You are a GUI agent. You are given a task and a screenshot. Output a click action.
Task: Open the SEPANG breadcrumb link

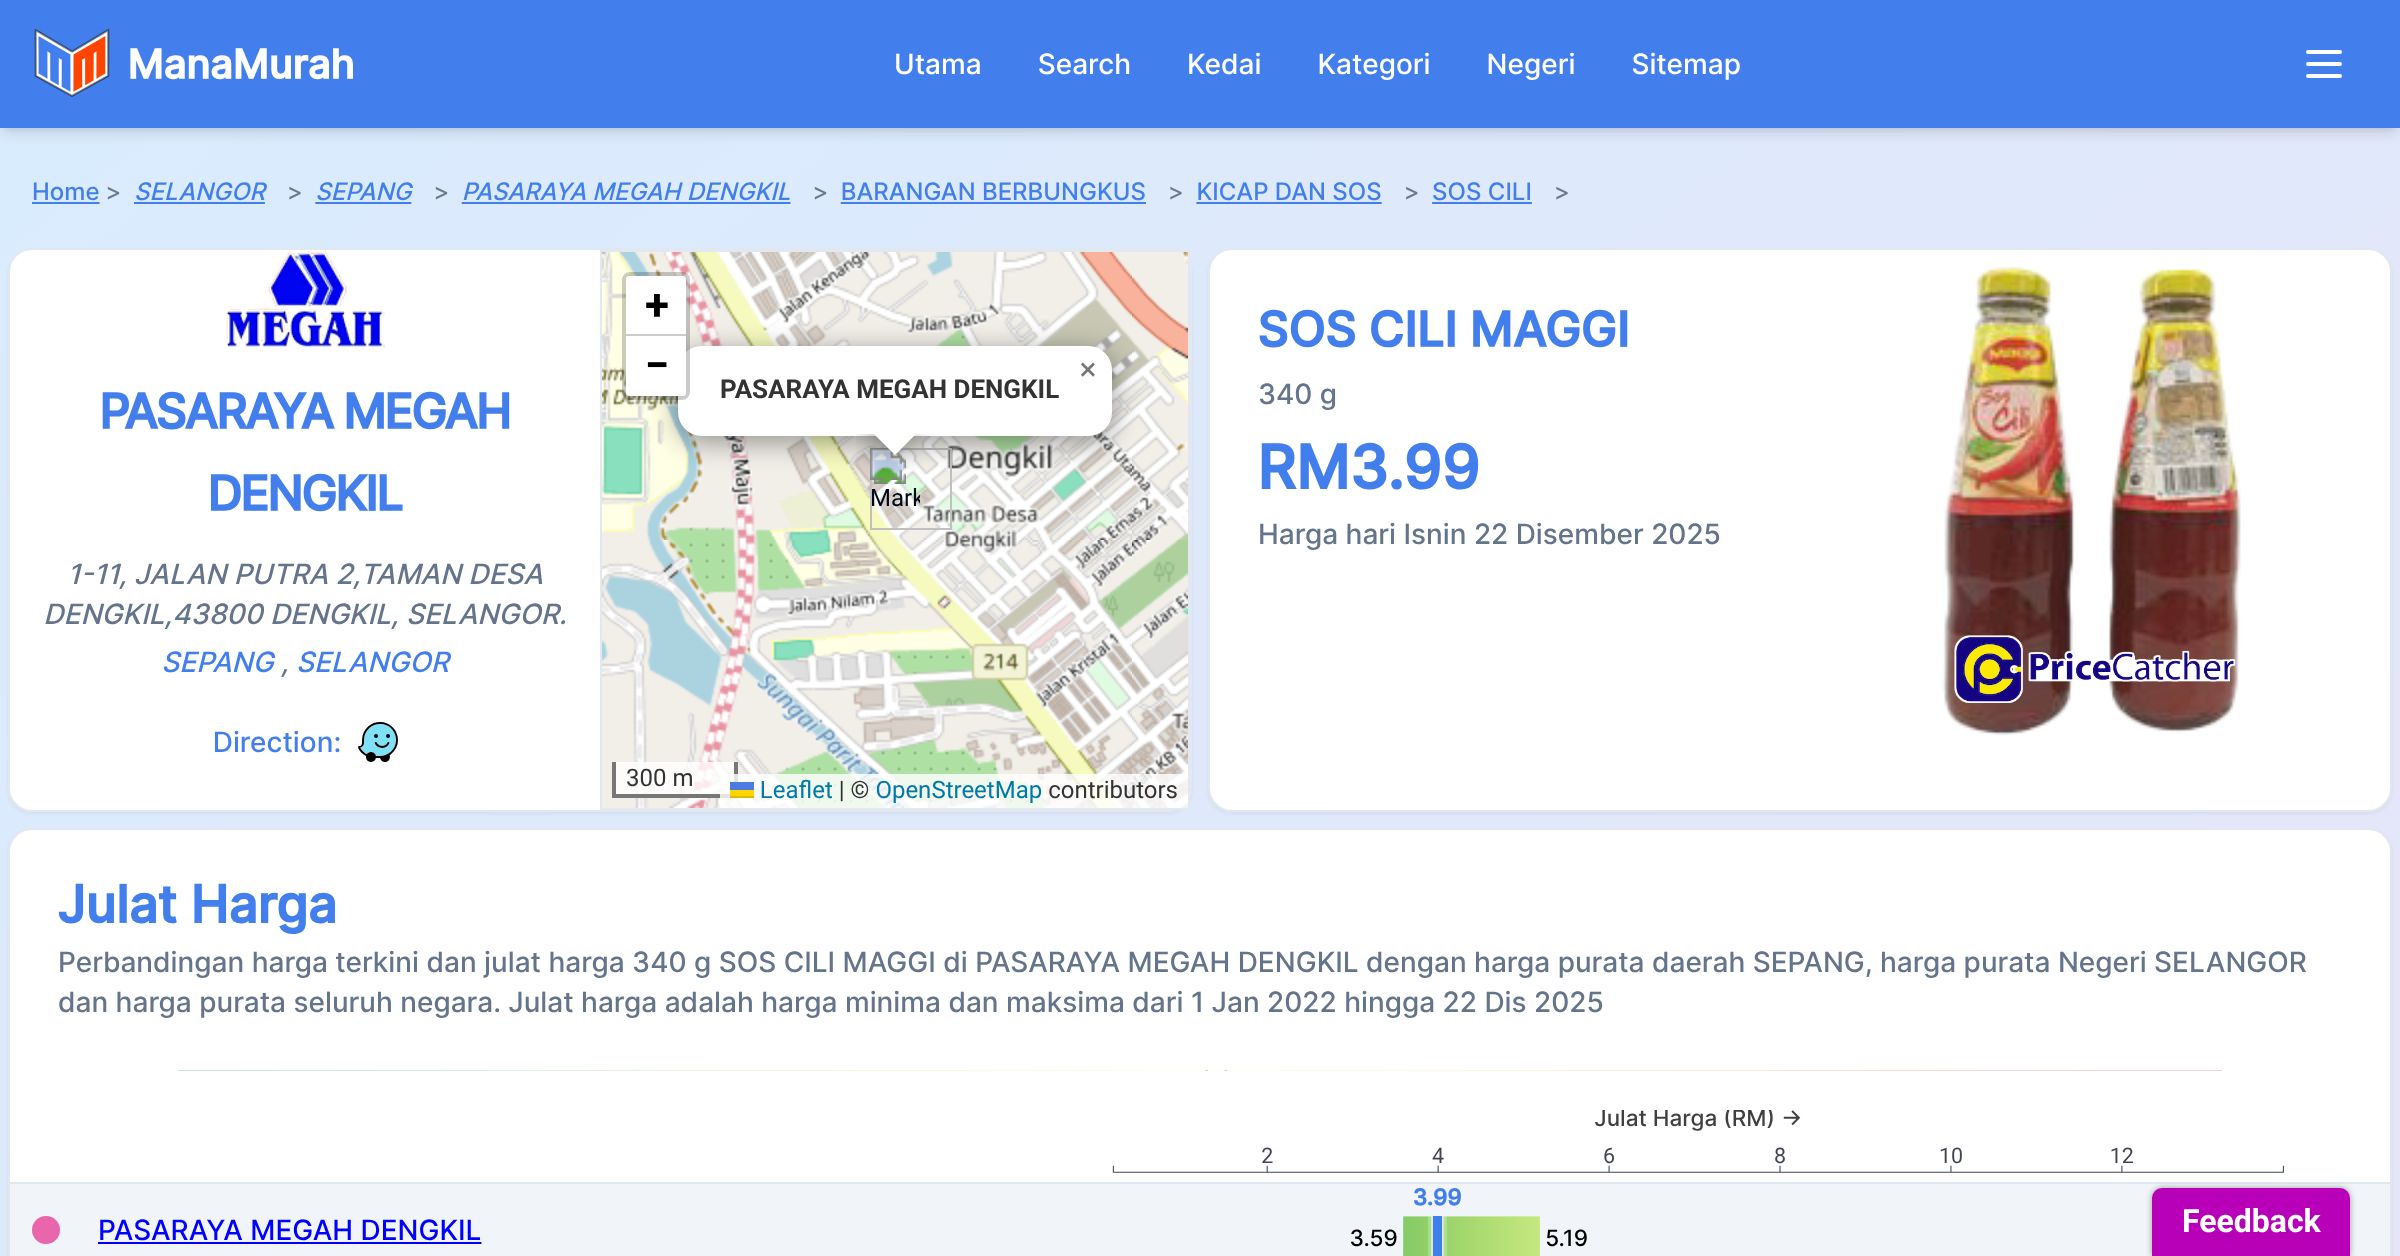(364, 191)
